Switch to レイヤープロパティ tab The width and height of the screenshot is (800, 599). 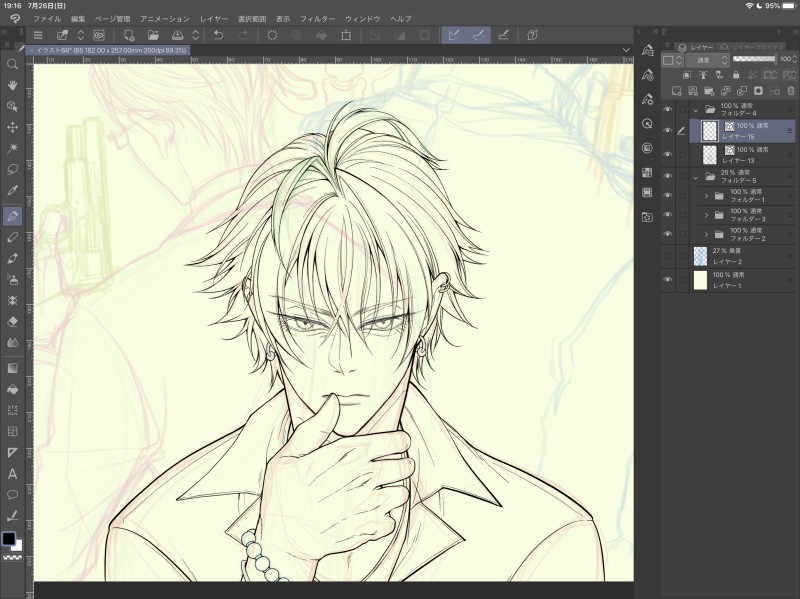pyautogui.click(x=753, y=47)
